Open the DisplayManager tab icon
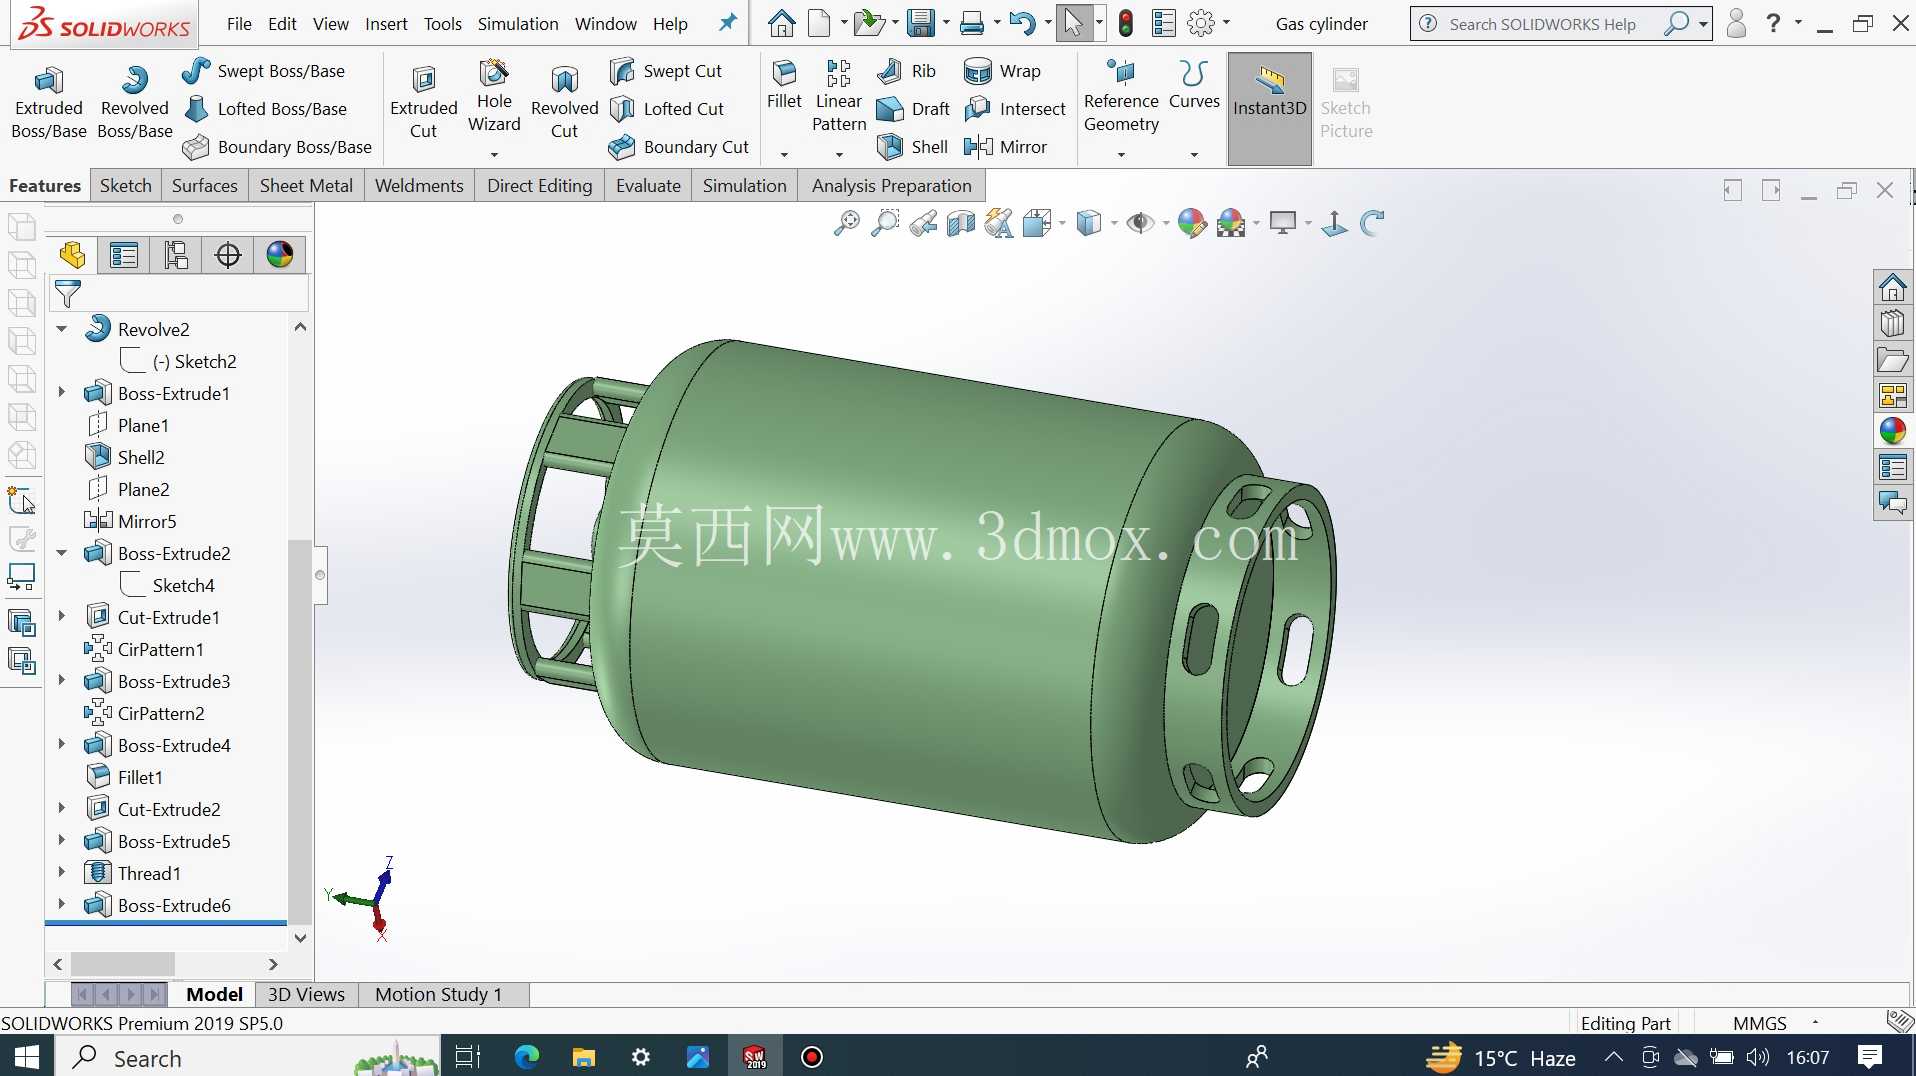The image size is (1916, 1076). tap(280, 255)
